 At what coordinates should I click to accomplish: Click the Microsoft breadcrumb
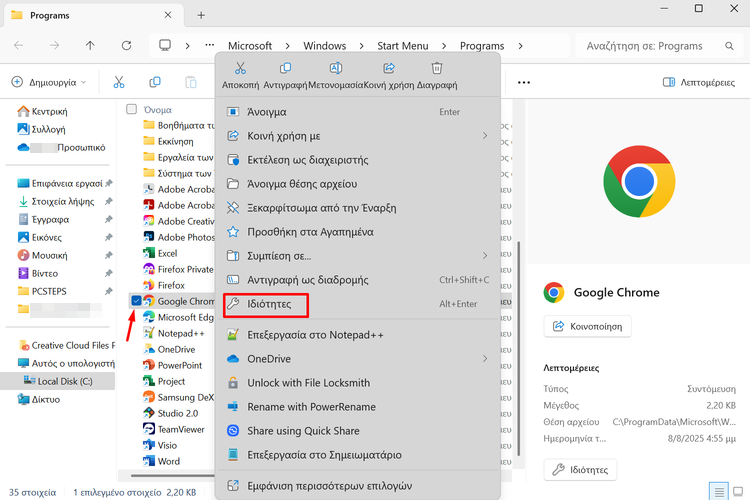click(250, 46)
